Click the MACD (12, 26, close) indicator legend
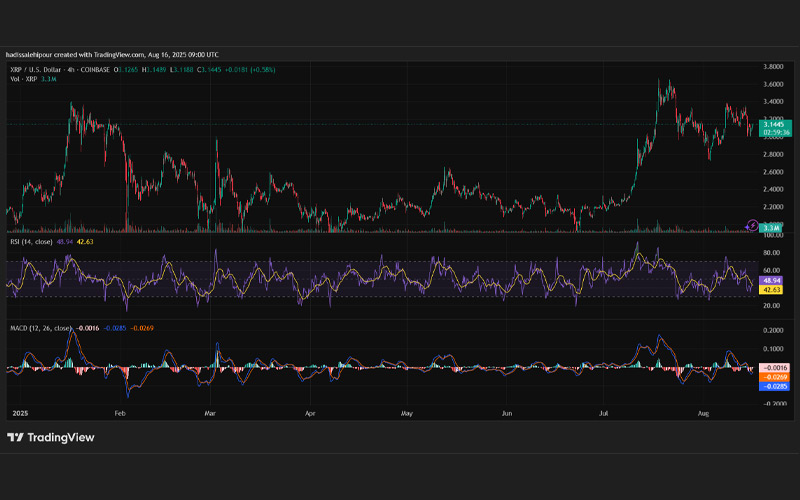Image resolution: width=800 pixels, height=500 pixels. 41,328
